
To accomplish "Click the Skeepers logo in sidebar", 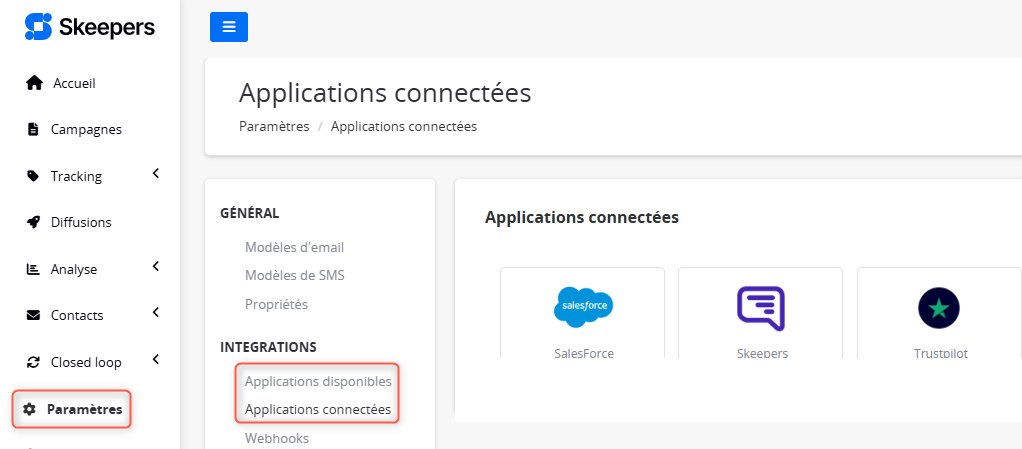I will tap(90, 27).
